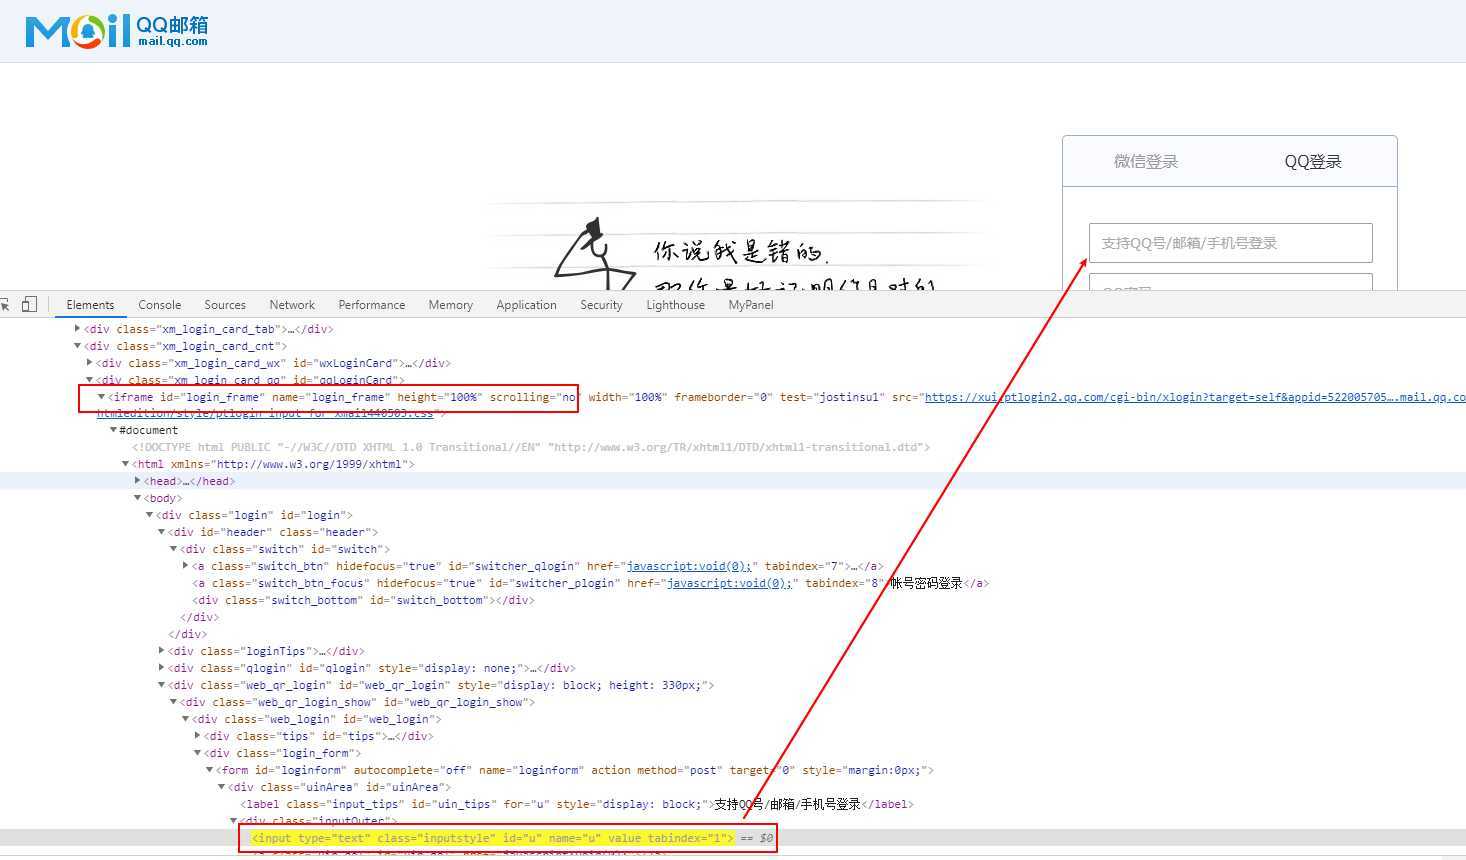1466x860 pixels.
Task: Open the Sources panel tab
Action: (x=225, y=305)
